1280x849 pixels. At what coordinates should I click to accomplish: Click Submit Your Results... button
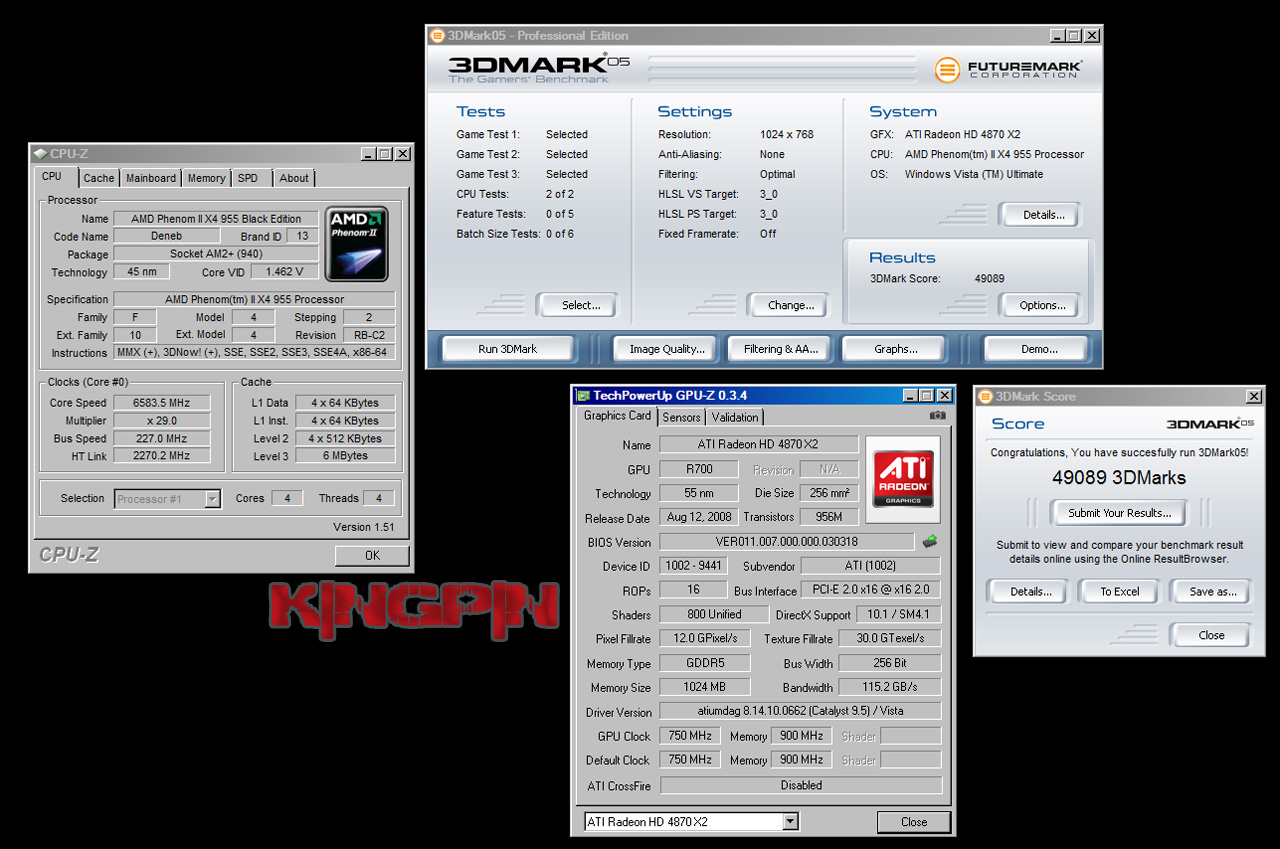pyautogui.click(x=1119, y=513)
